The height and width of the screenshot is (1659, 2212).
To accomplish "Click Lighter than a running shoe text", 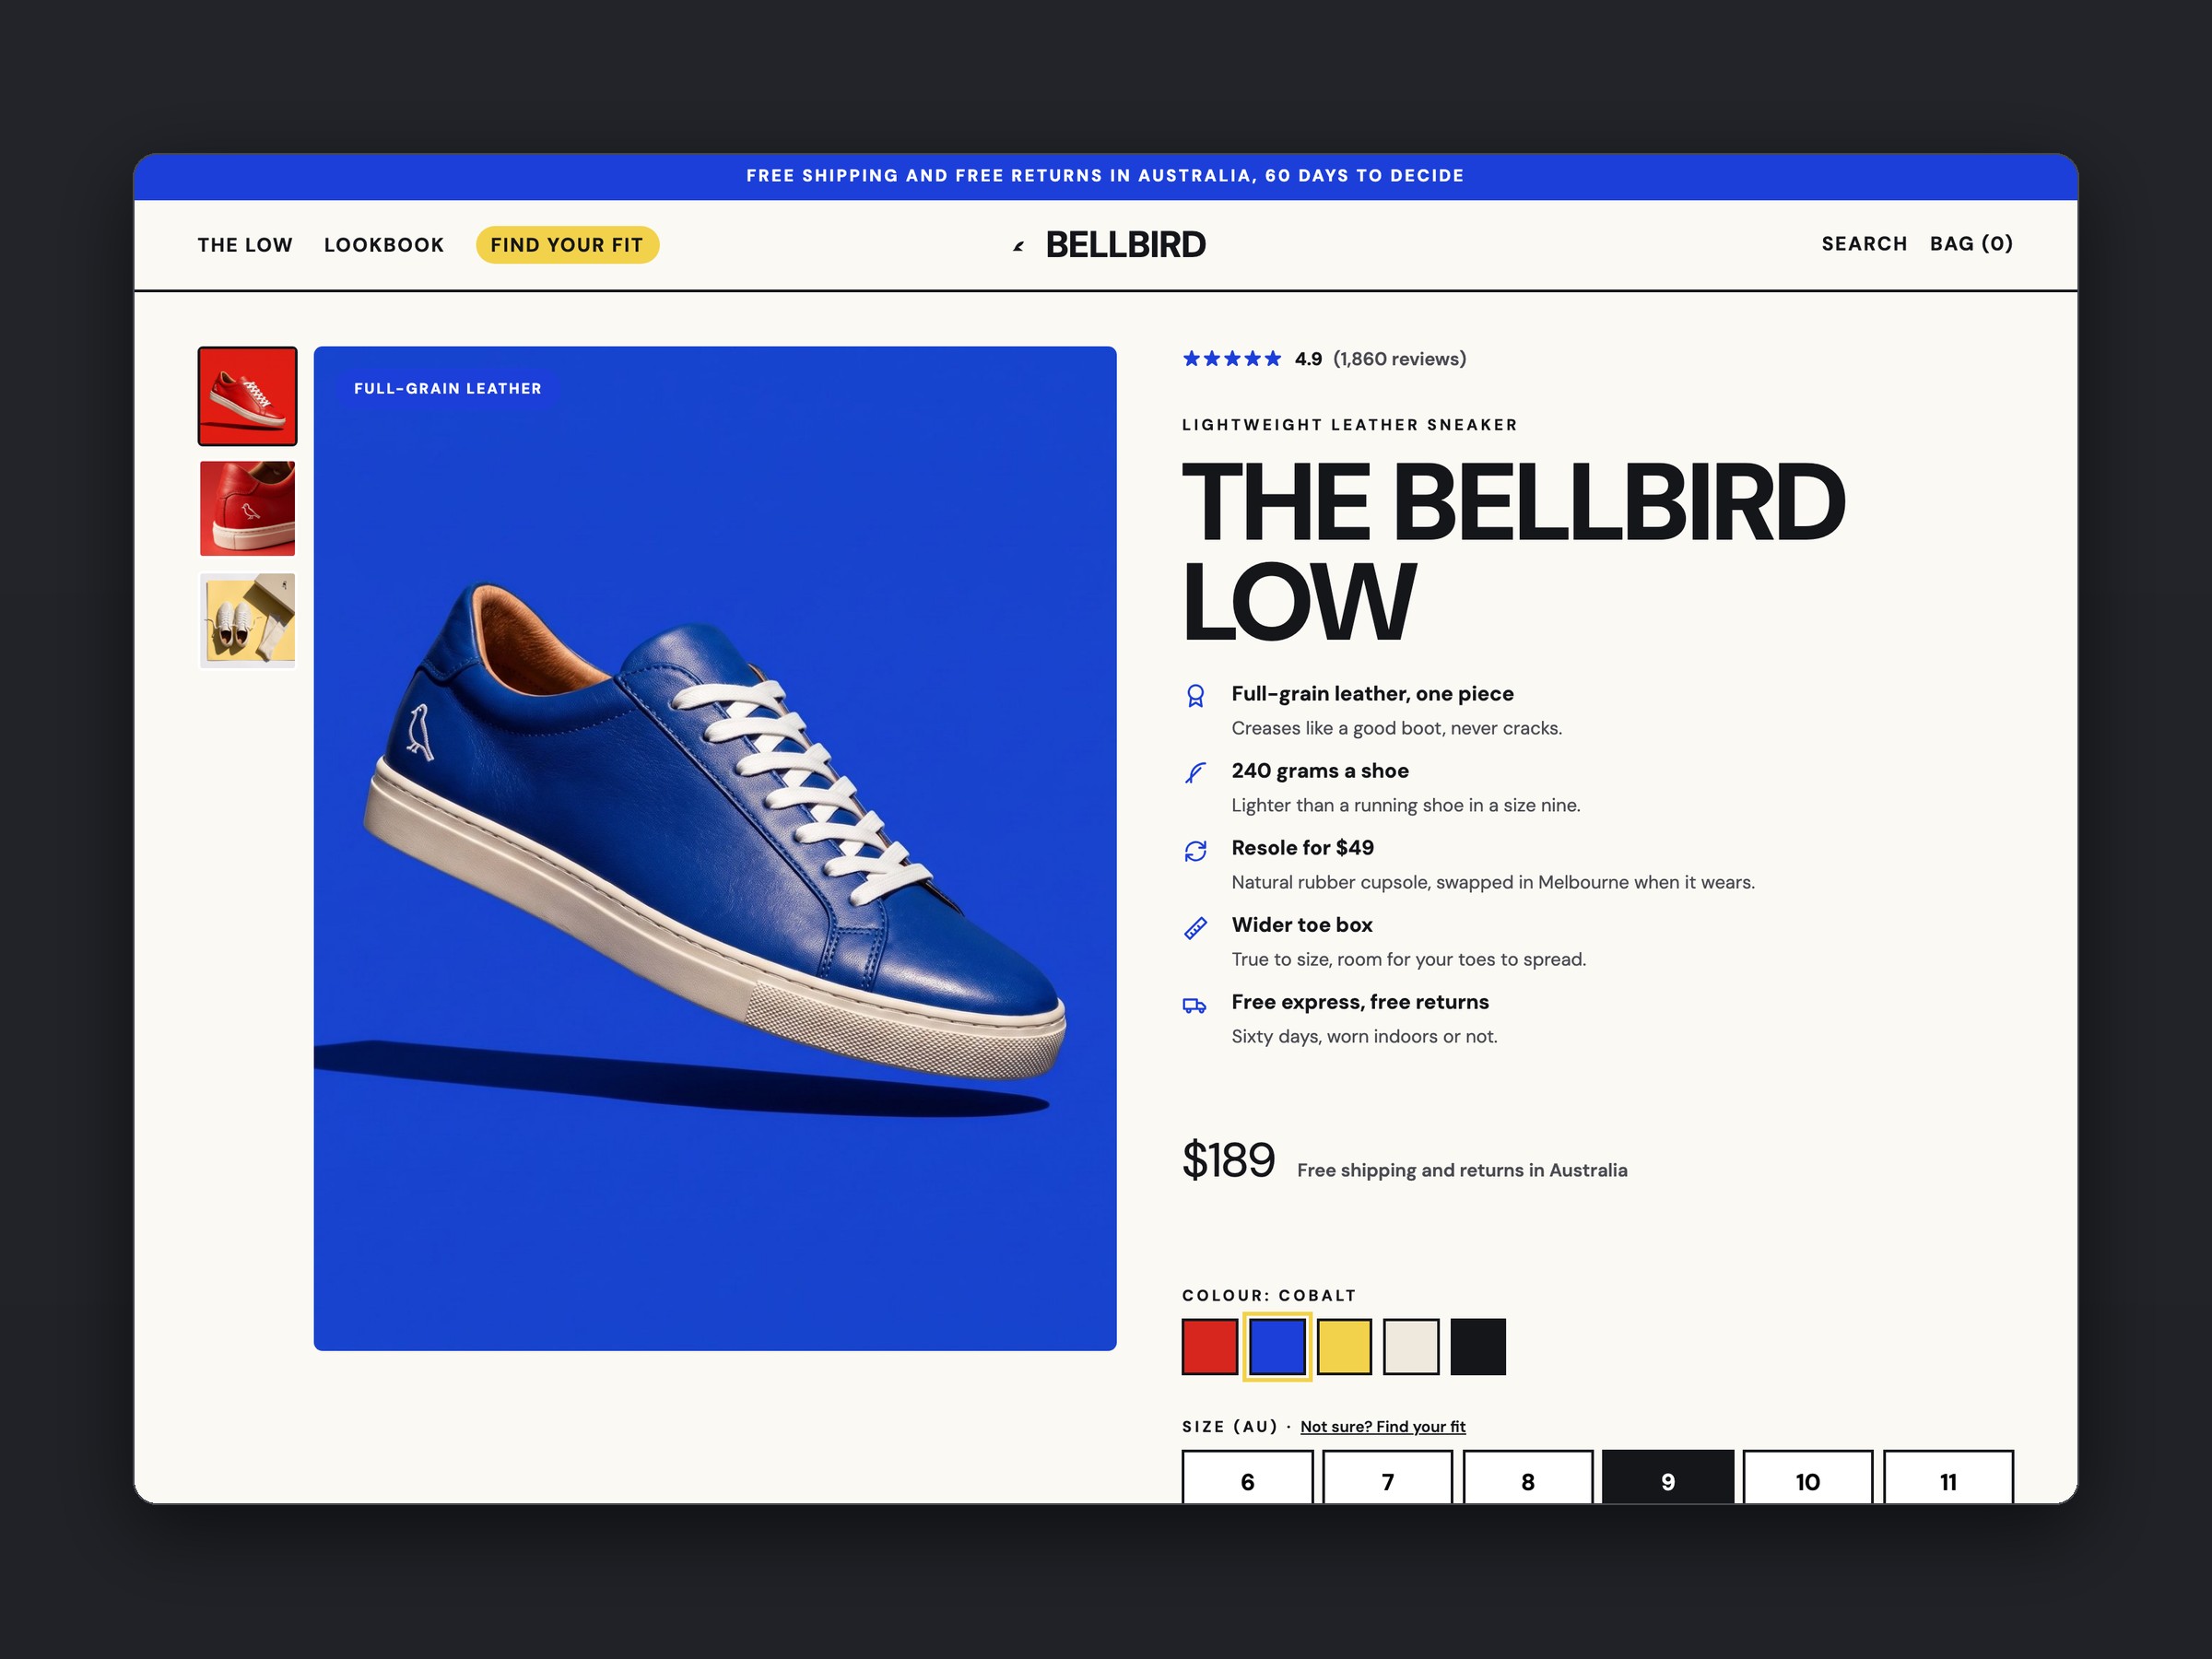I will (x=1406, y=806).
